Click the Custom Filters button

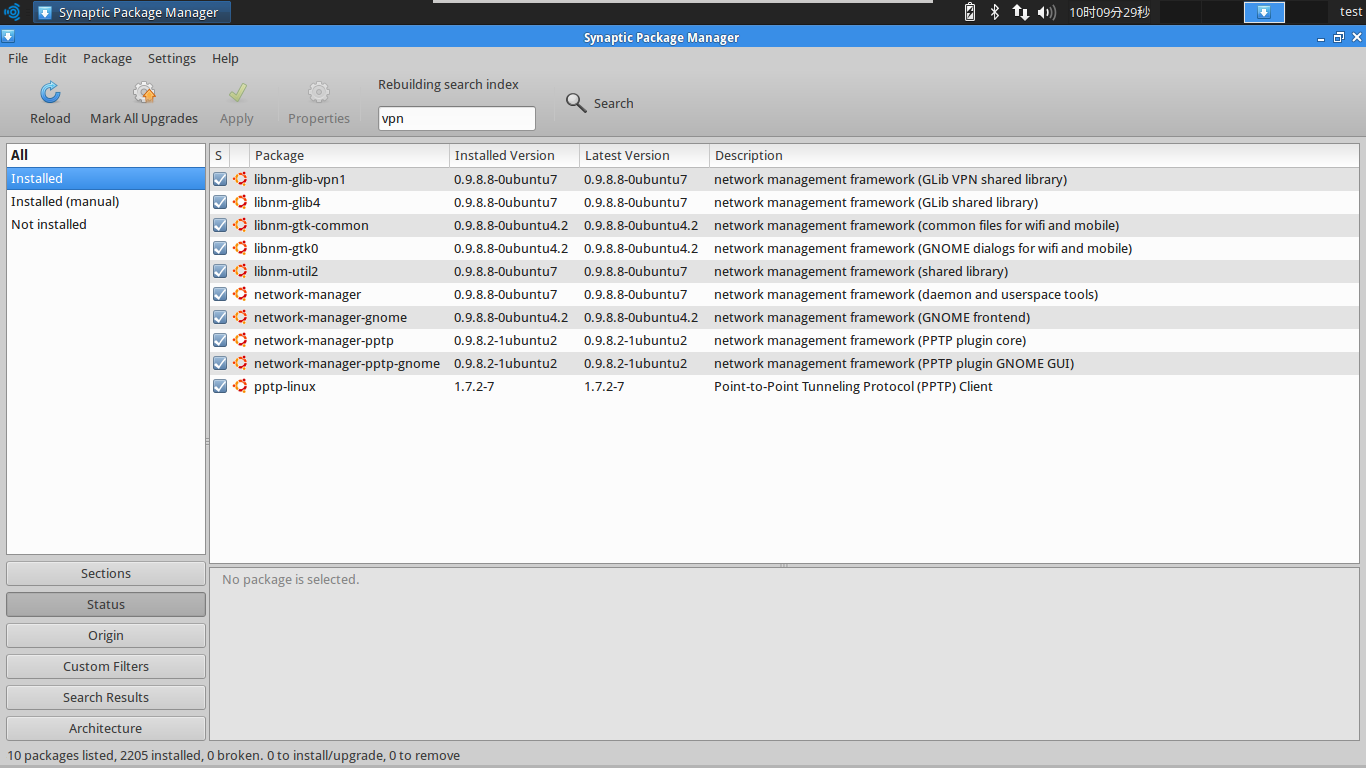click(106, 666)
